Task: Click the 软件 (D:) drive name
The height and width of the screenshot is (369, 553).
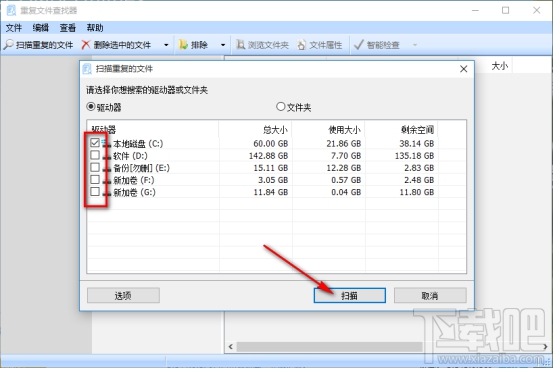Action: pos(130,156)
